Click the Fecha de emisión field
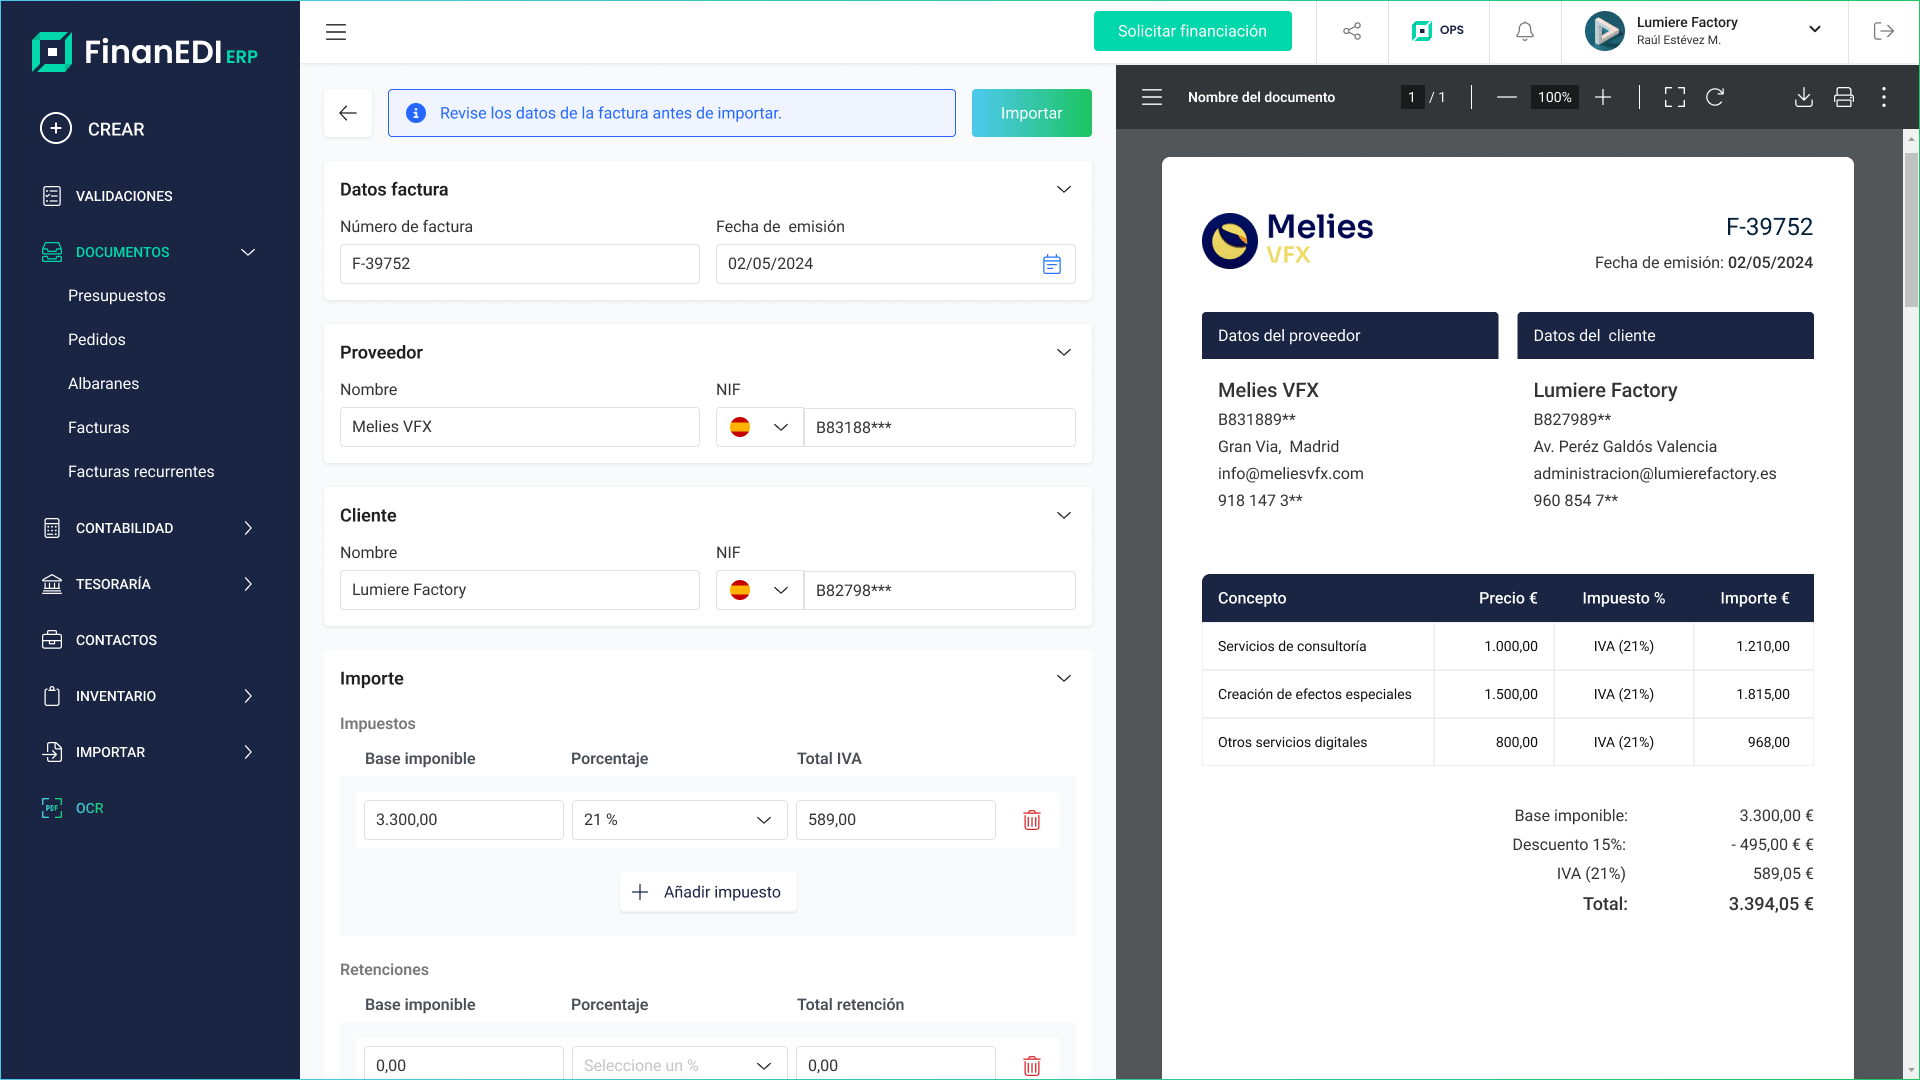This screenshot has height=1080, width=1920. pyautogui.click(x=896, y=264)
